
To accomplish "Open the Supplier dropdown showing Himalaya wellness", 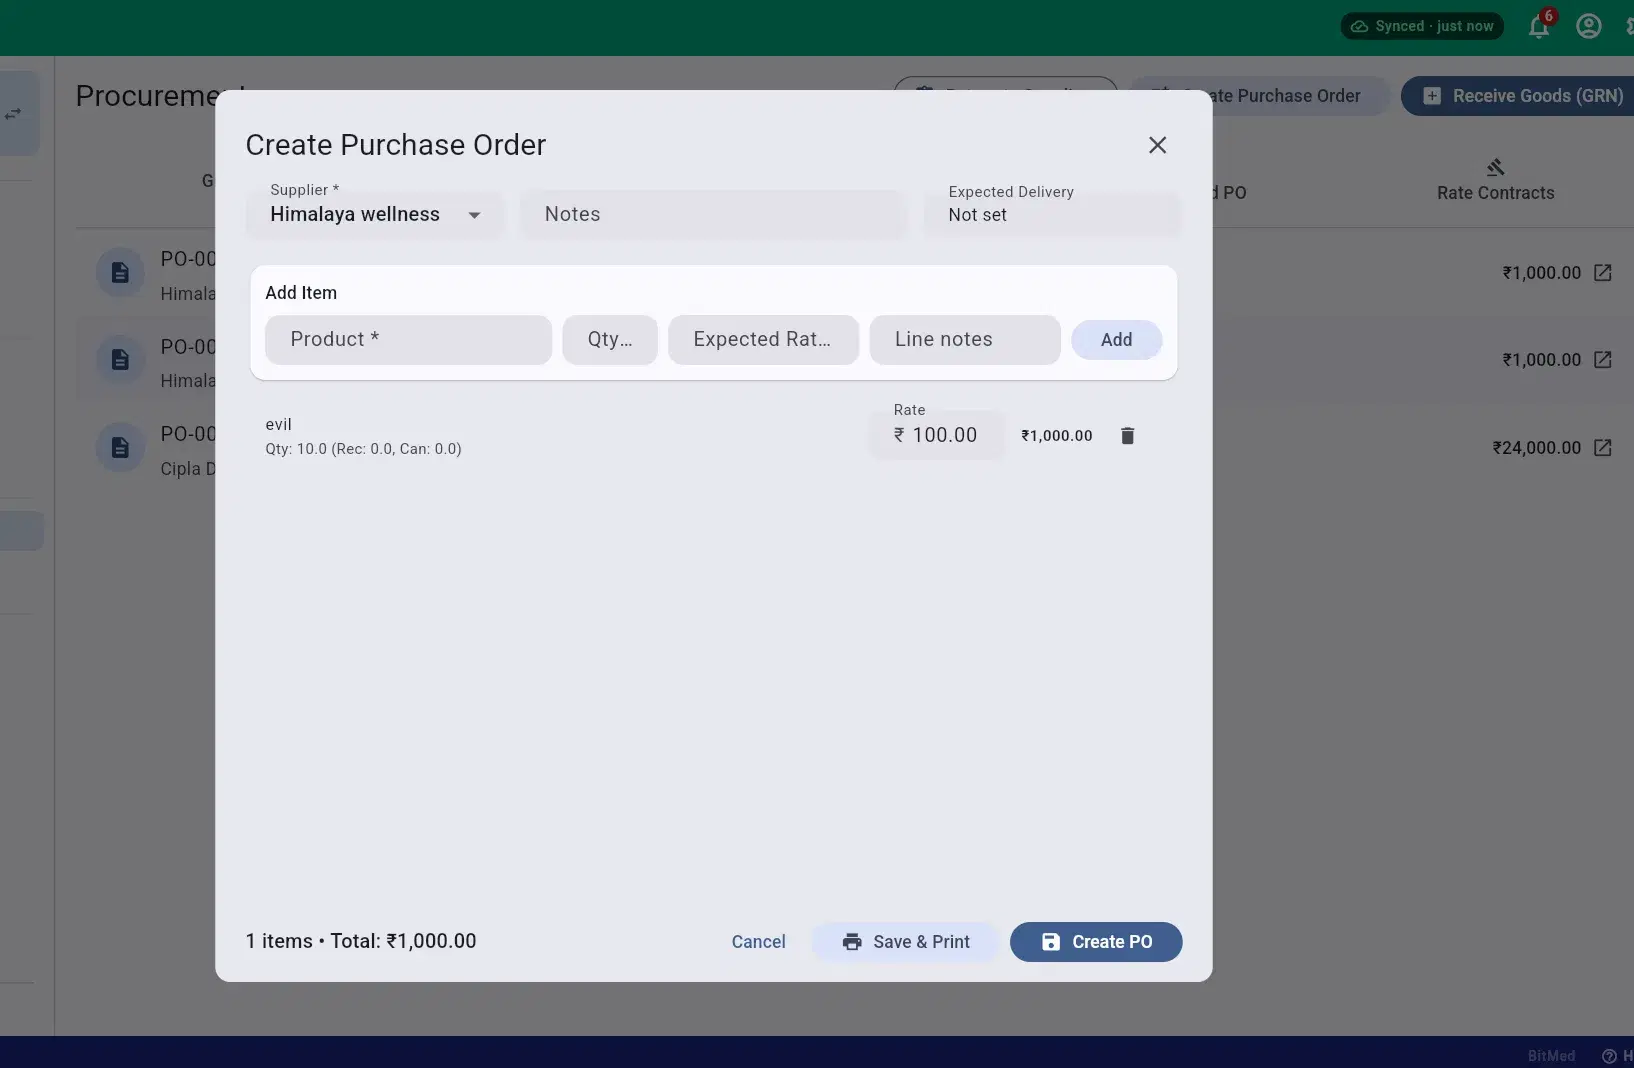I will (x=375, y=214).
